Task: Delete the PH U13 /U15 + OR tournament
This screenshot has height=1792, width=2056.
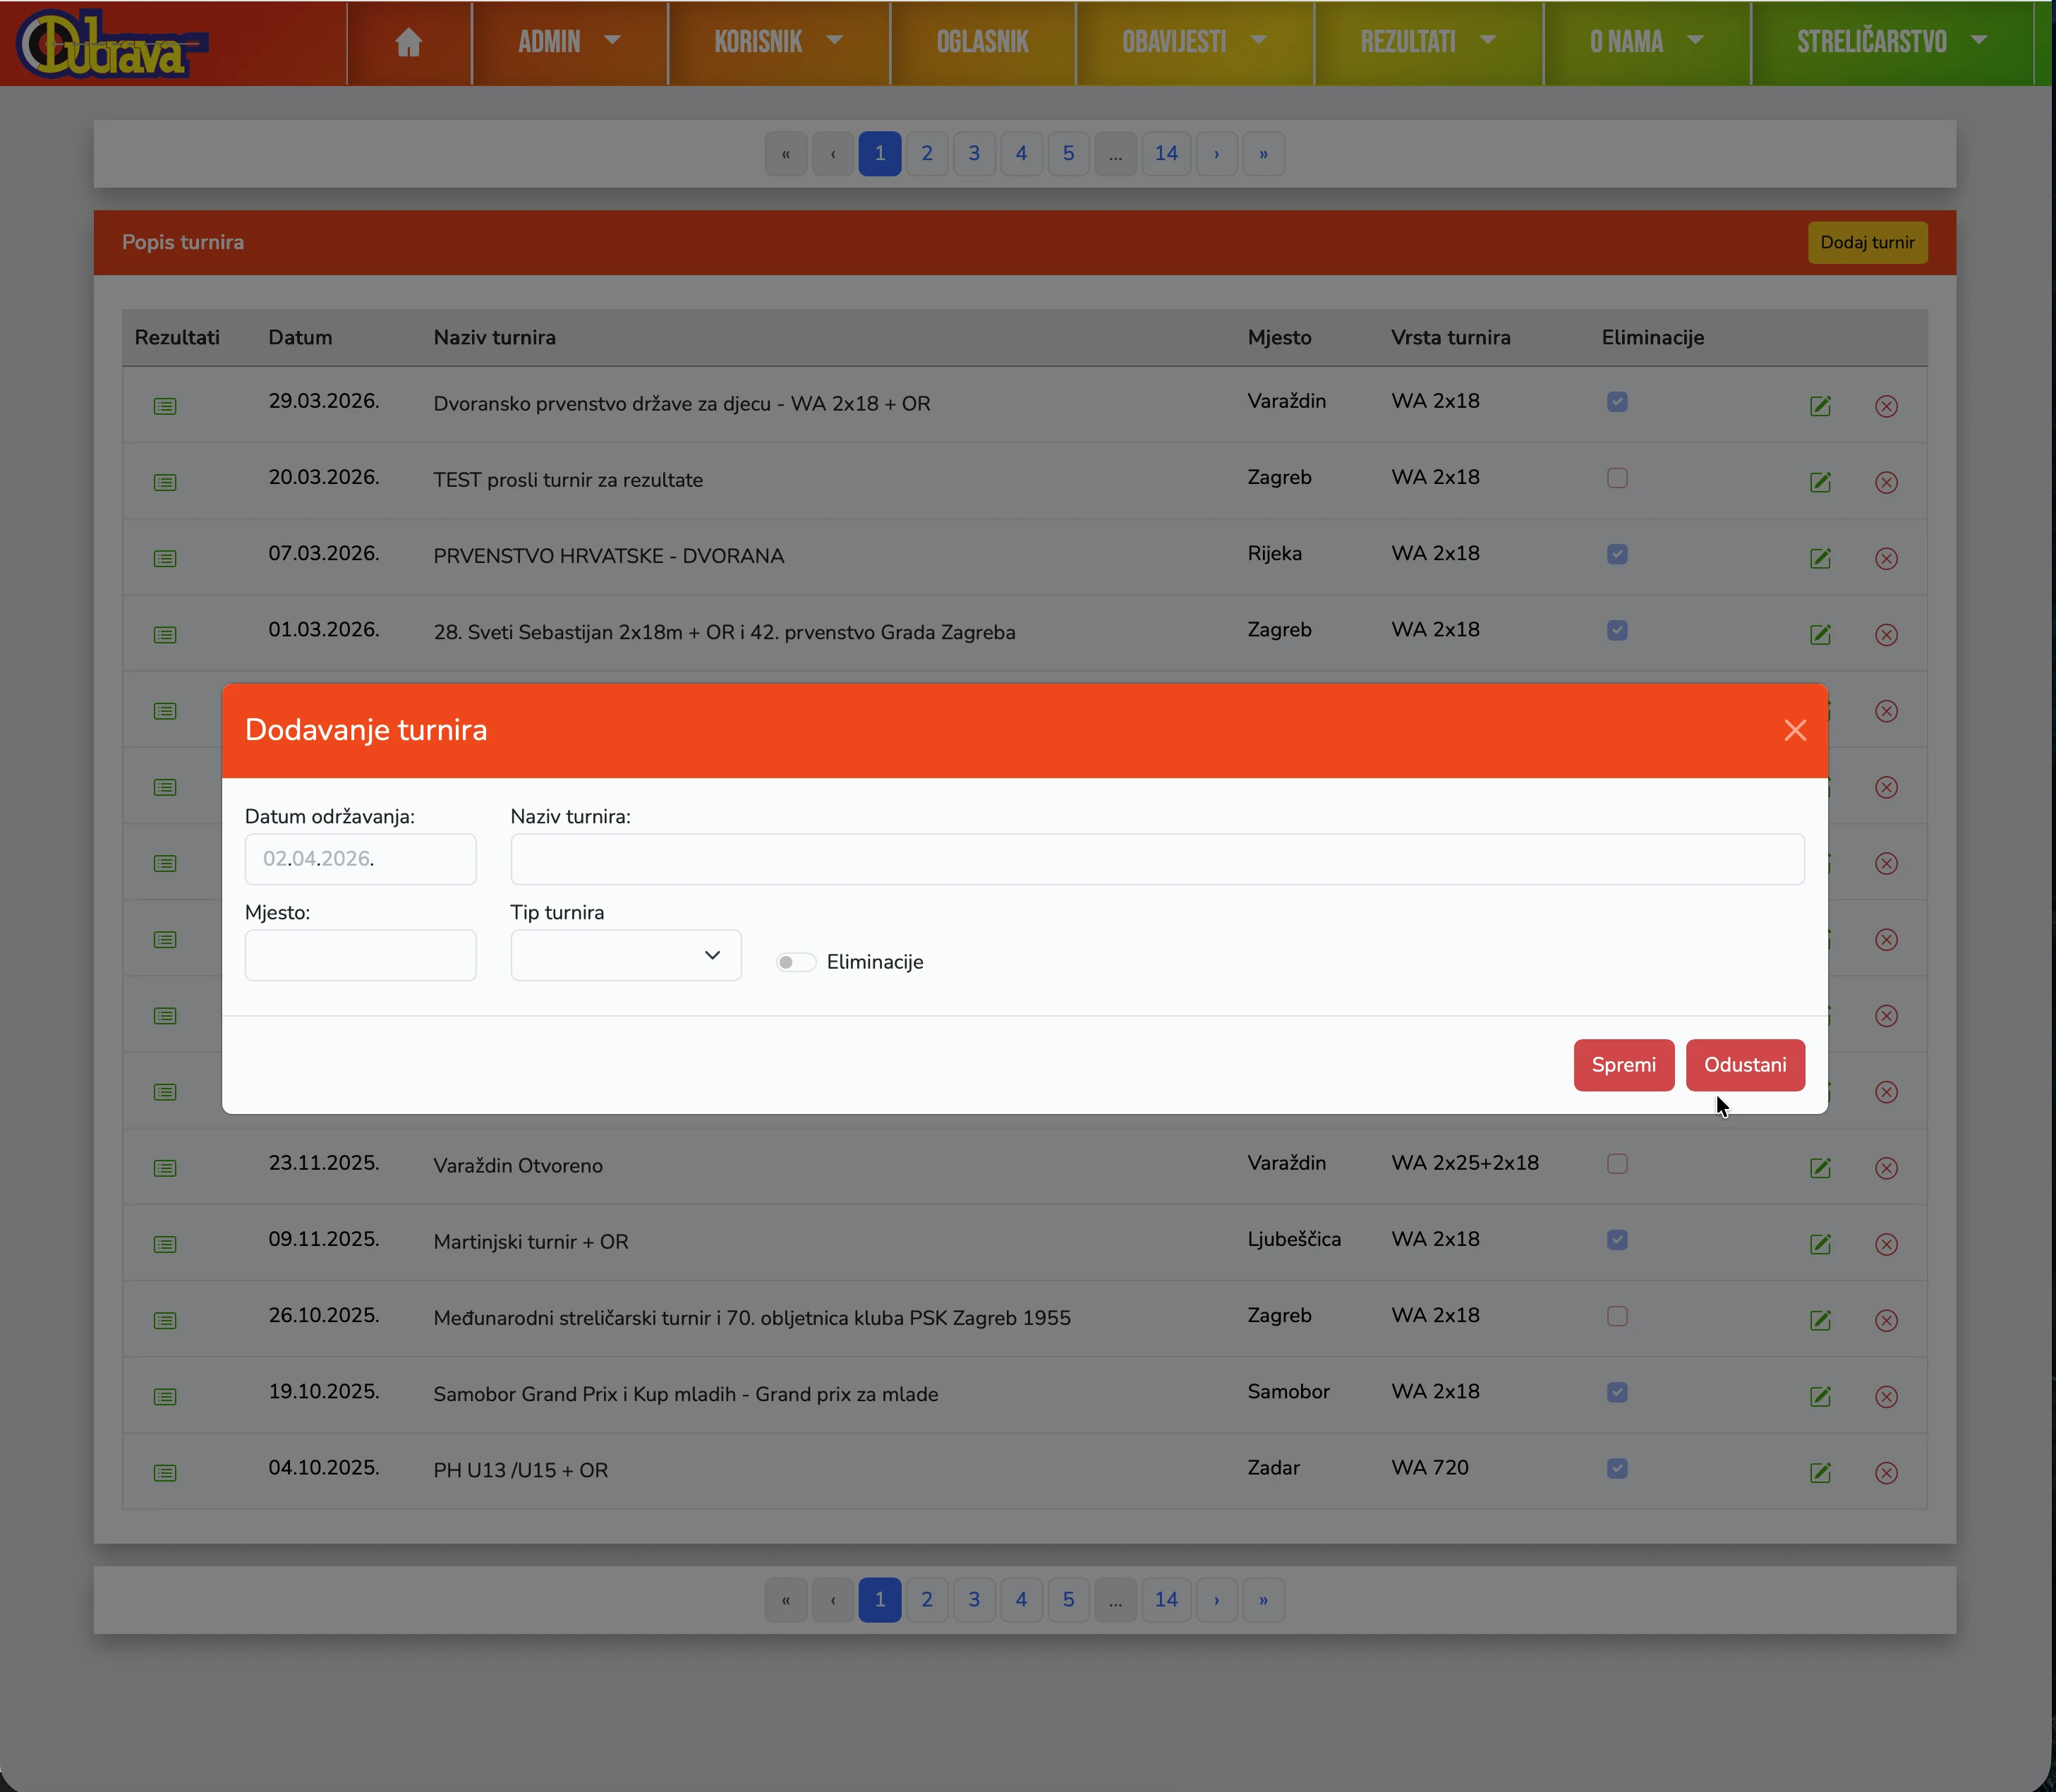Action: 1886,1473
